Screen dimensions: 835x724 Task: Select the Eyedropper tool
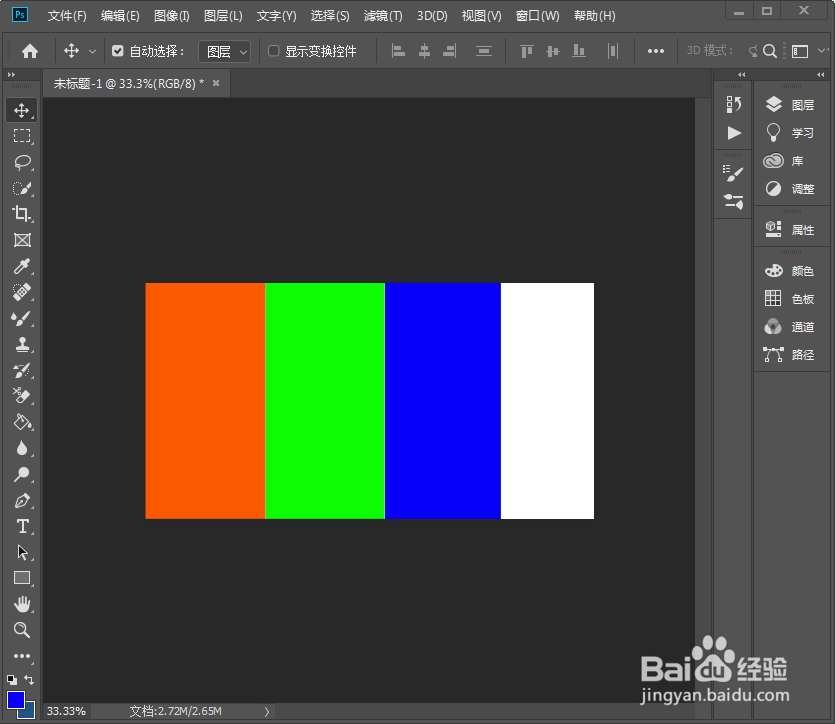coord(22,266)
